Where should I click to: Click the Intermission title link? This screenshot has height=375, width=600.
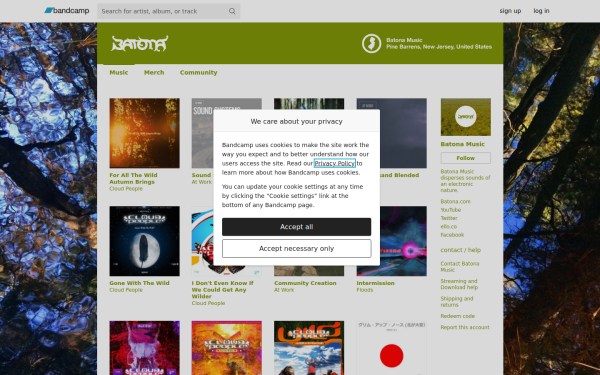375,283
